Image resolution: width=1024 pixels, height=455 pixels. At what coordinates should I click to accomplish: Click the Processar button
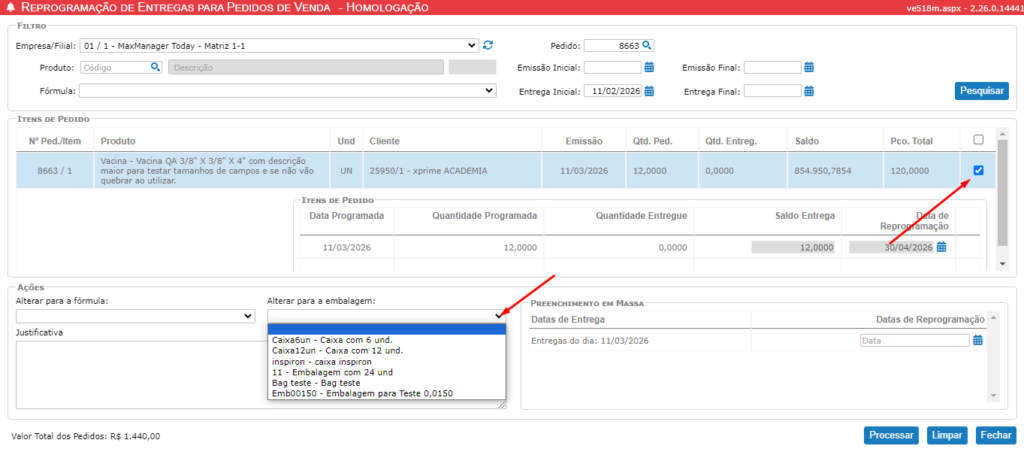tap(890, 435)
